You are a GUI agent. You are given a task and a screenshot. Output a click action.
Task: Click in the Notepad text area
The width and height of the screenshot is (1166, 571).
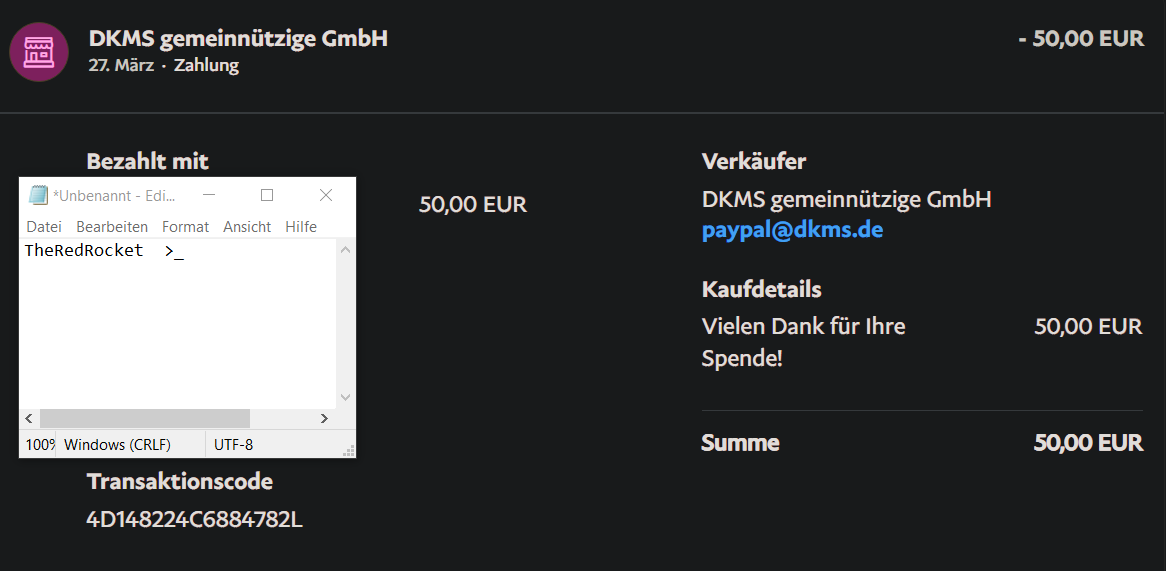click(180, 320)
